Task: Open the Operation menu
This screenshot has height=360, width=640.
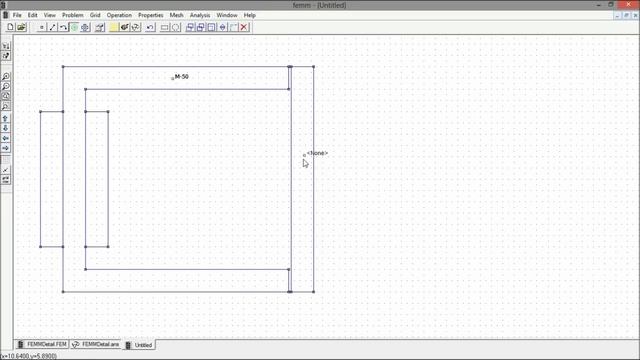Action: coord(119,15)
